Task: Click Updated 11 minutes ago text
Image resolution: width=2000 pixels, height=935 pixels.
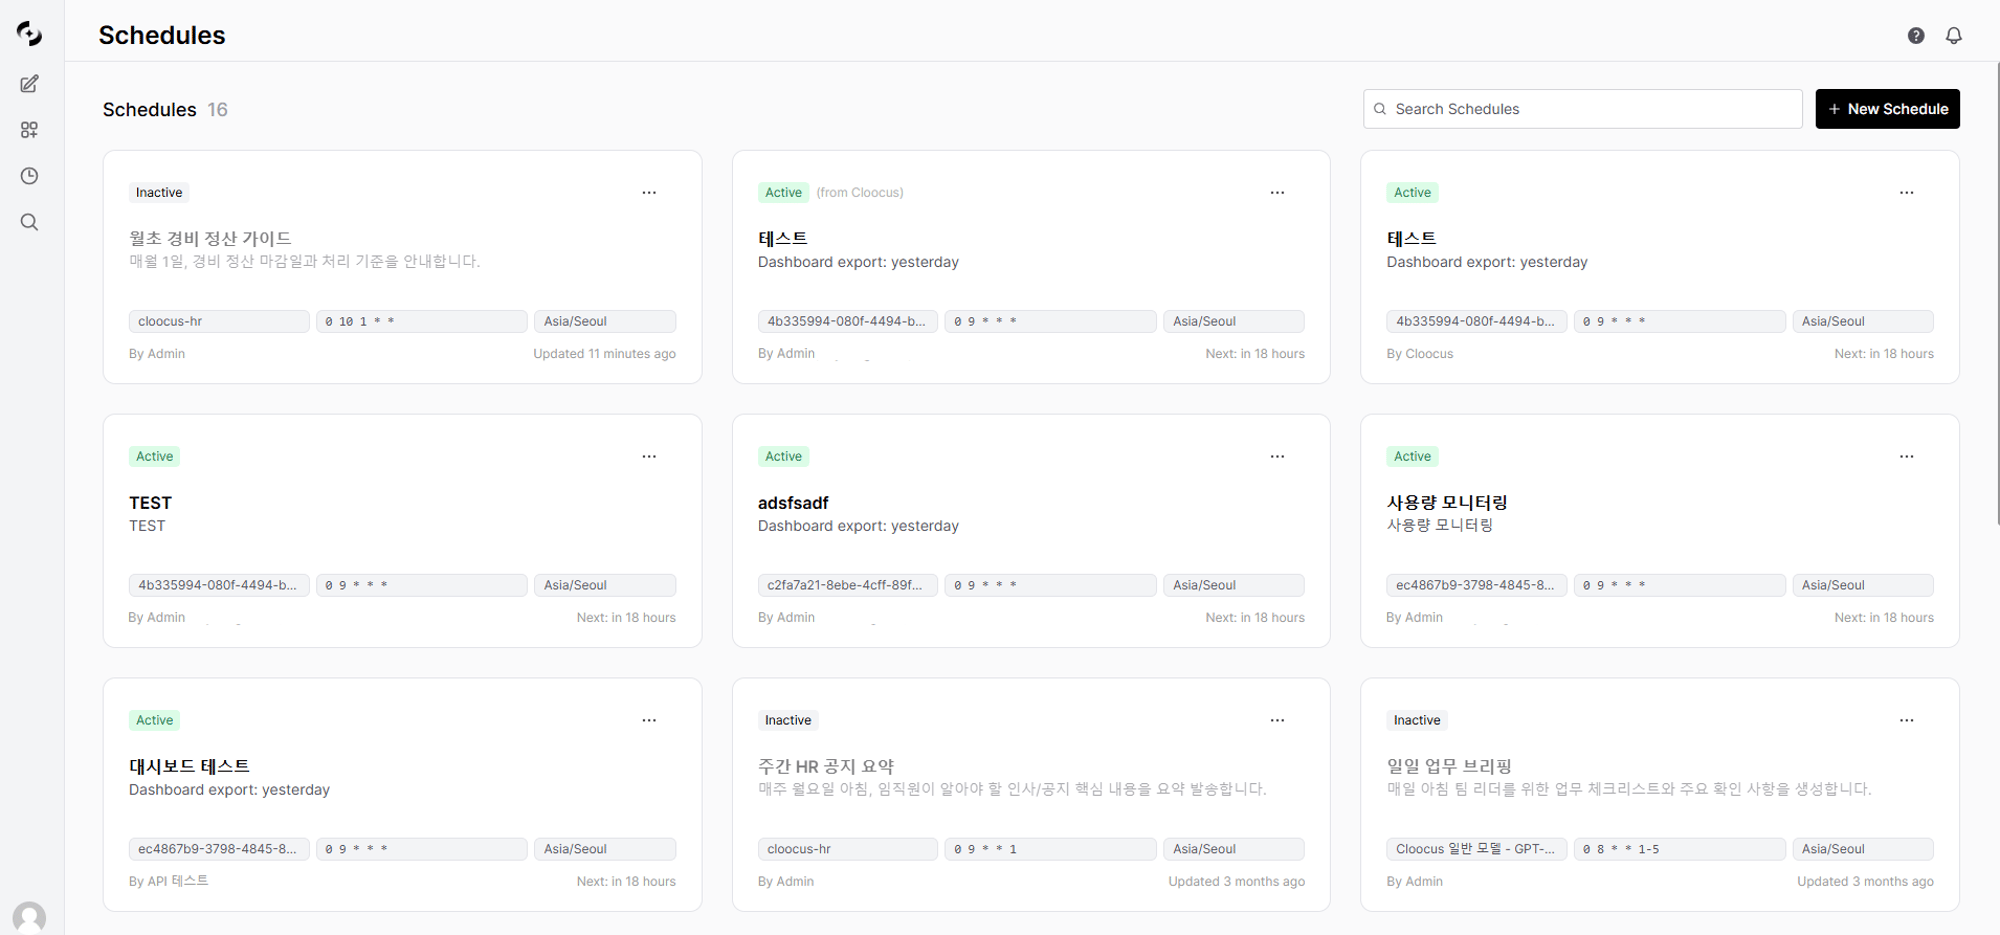Action: (604, 354)
